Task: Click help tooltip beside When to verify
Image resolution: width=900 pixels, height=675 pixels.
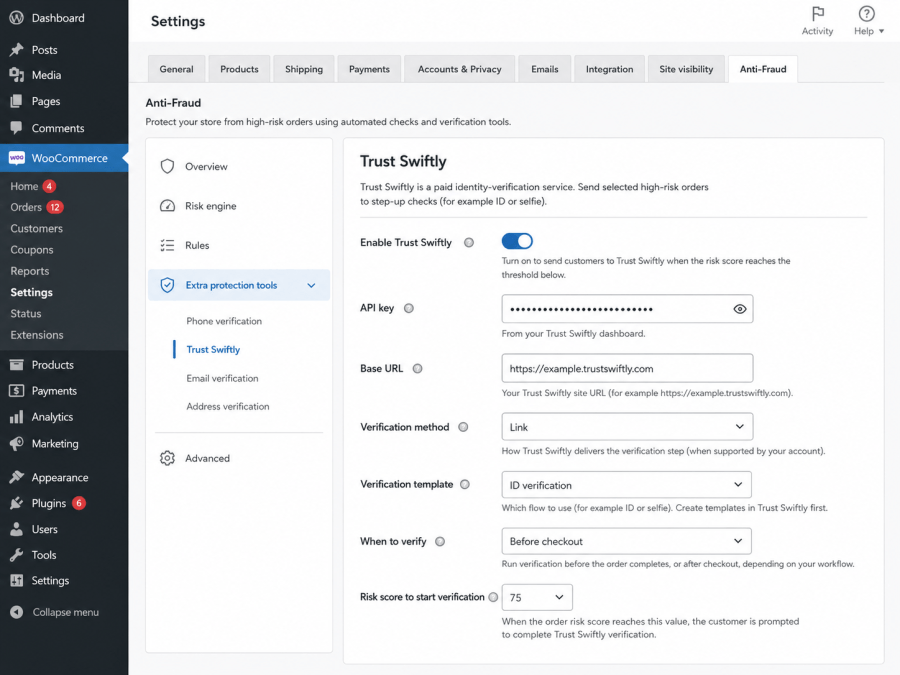Action: tap(440, 541)
